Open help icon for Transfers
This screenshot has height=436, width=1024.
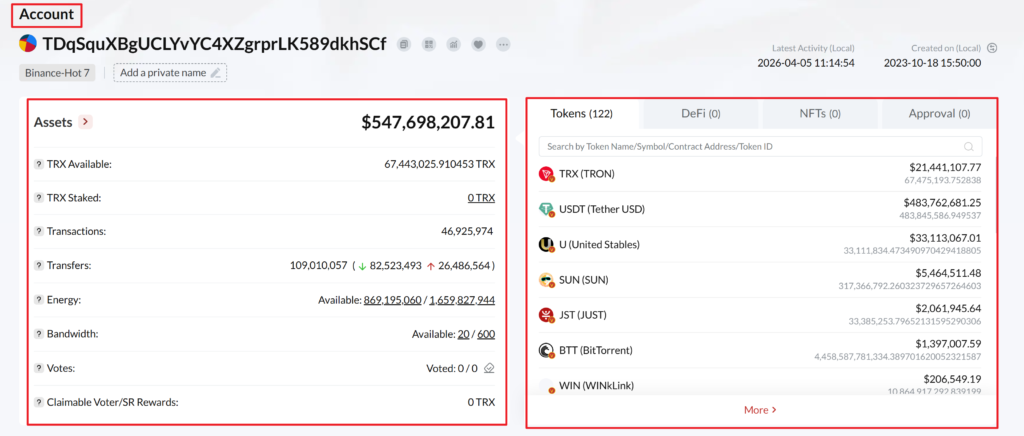click(39, 266)
